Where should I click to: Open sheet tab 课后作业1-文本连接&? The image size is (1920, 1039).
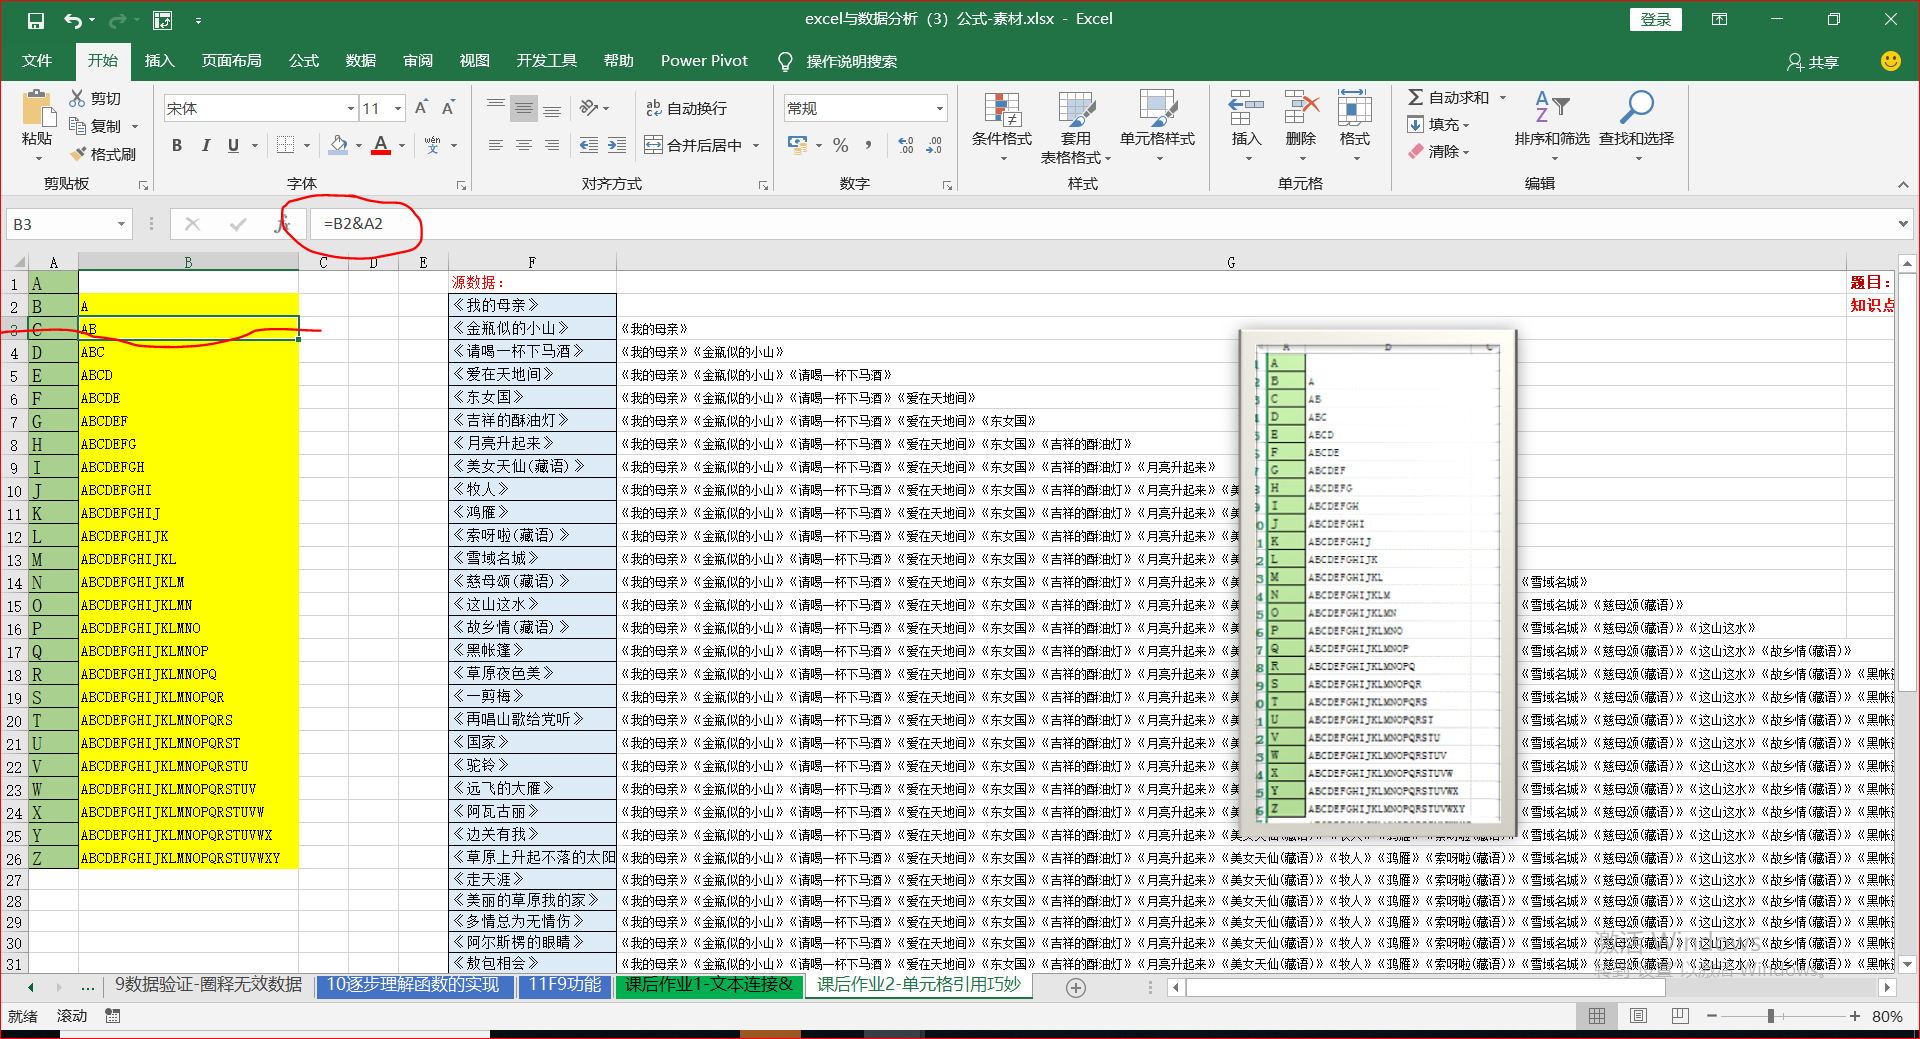tap(709, 985)
